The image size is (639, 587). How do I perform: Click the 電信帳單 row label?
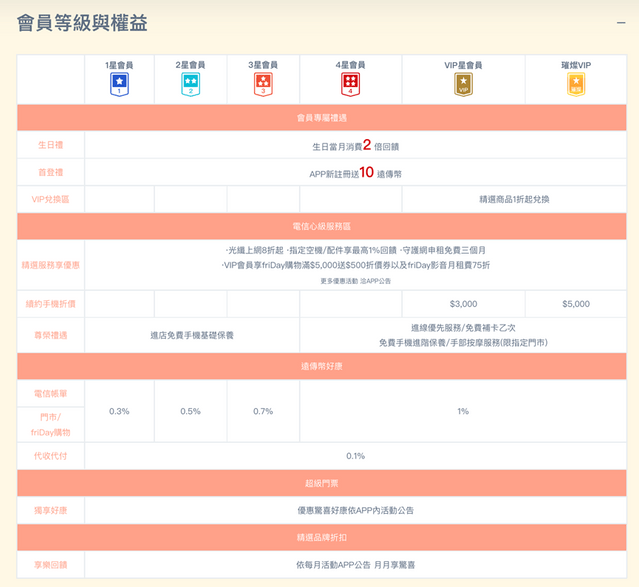coord(51,394)
